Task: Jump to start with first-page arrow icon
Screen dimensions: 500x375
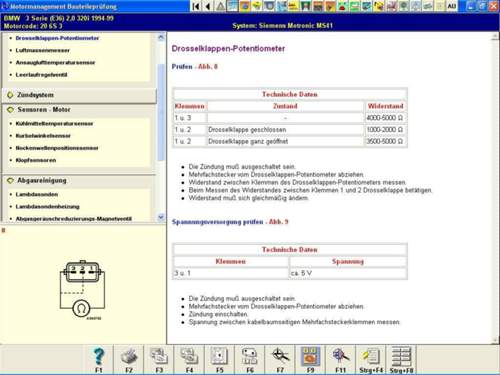Action: click(x=196, y=6)
